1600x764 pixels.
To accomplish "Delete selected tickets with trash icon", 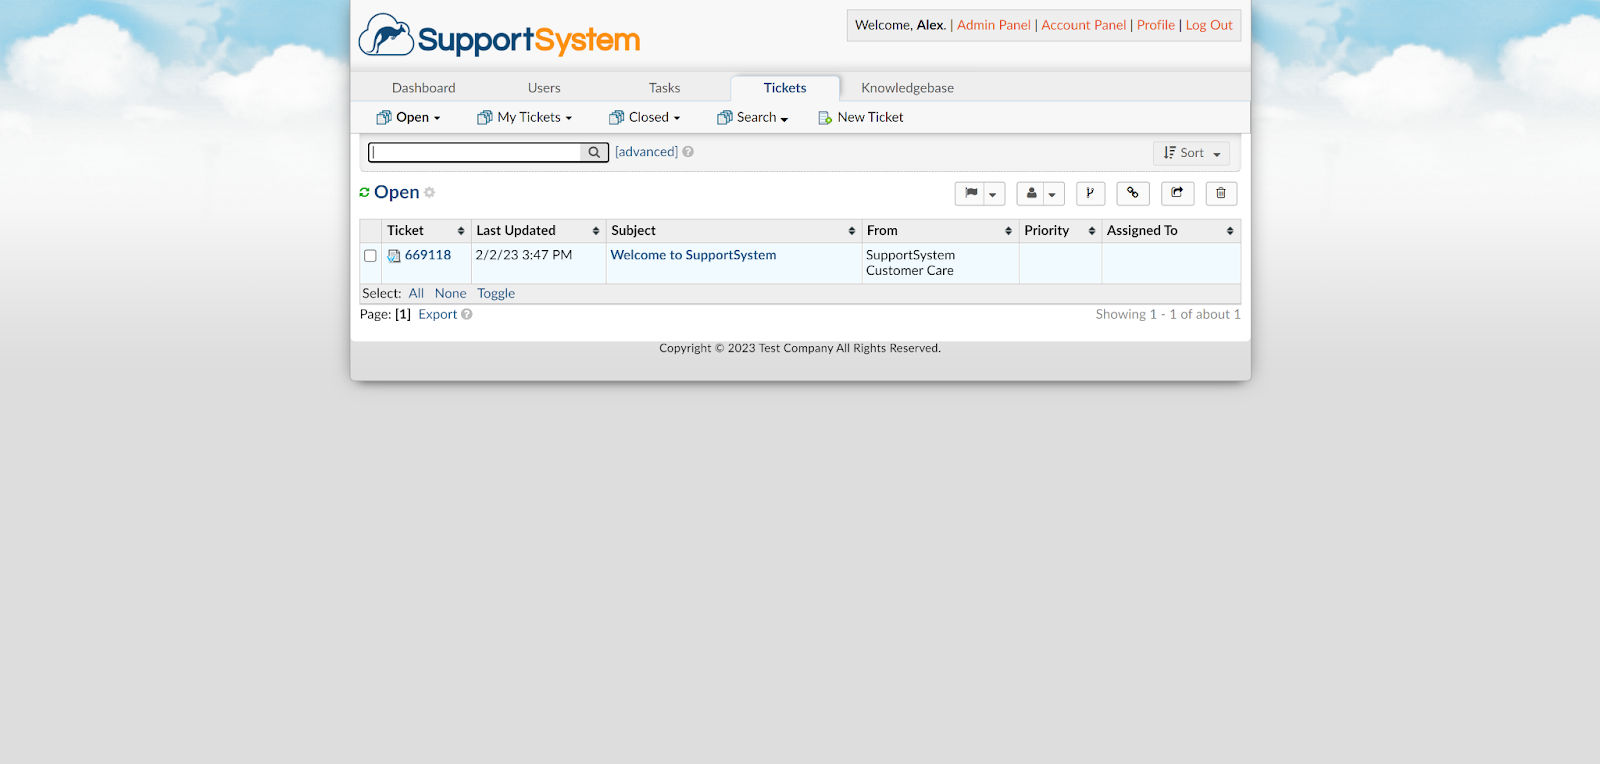I will (x=1221, y=193).
